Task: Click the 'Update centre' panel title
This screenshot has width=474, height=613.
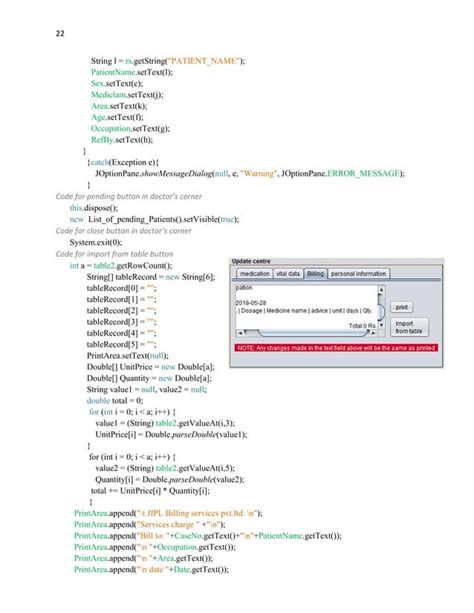Action: click(251, 261)
